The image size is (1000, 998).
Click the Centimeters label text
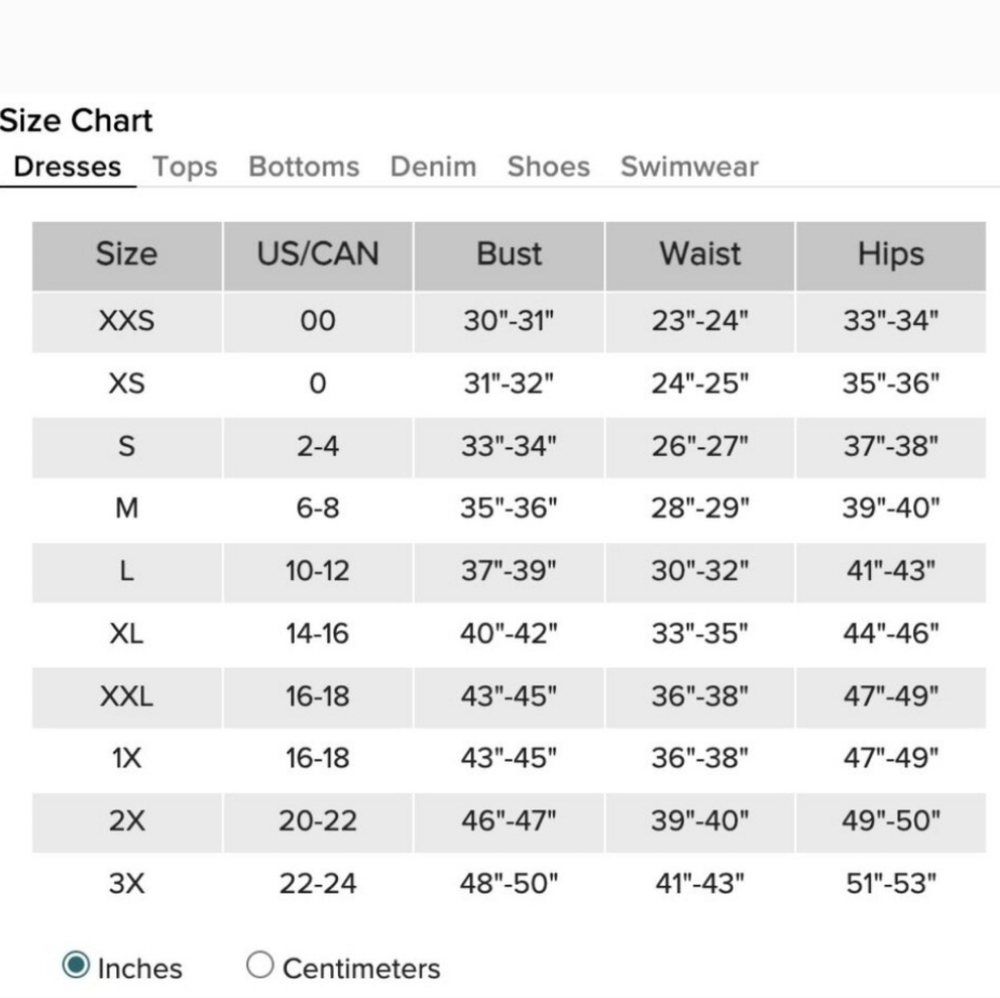click(x=362, y=968)
